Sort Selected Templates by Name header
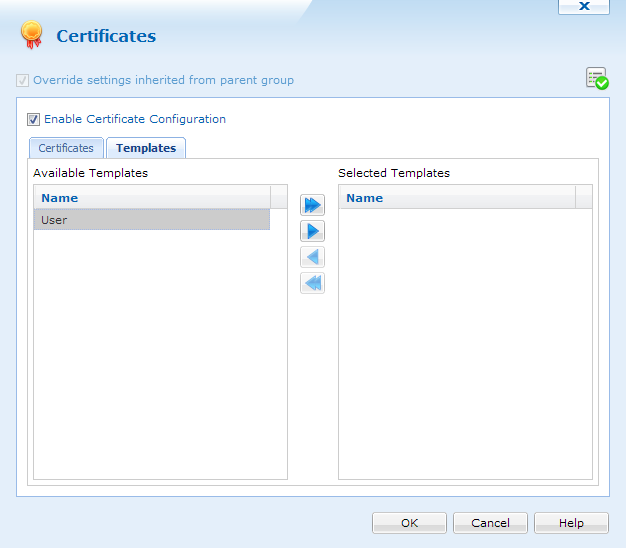This screenshot has height=548, width=626. tap(457, 197)
